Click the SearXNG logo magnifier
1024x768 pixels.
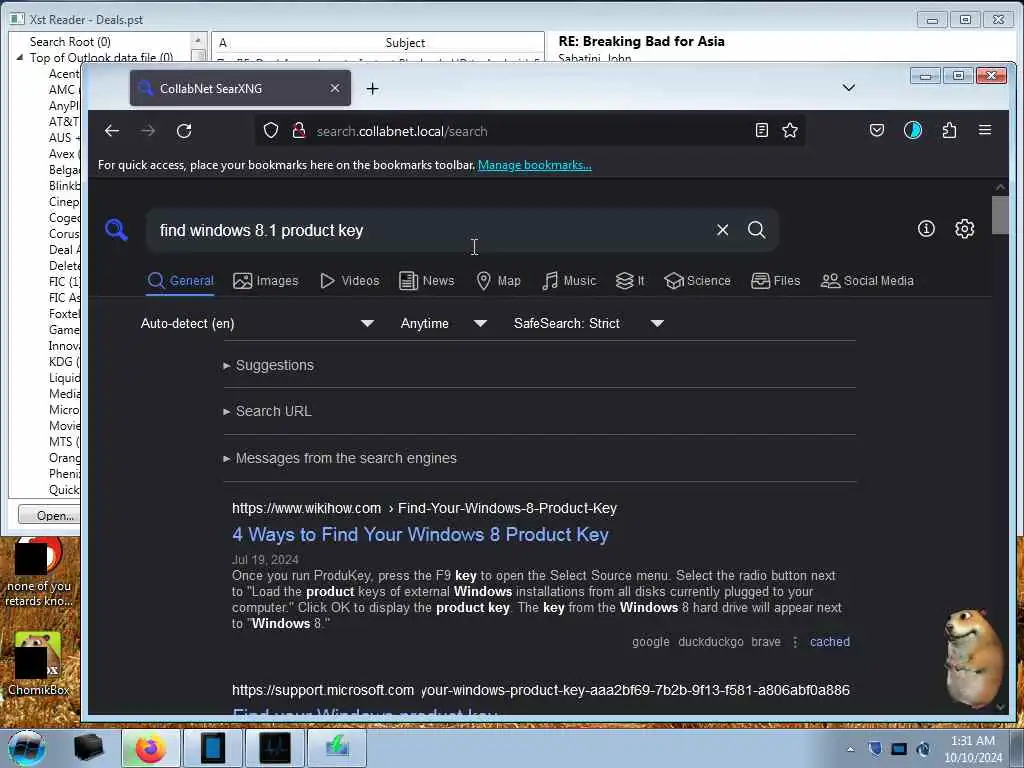coord(116,230)
